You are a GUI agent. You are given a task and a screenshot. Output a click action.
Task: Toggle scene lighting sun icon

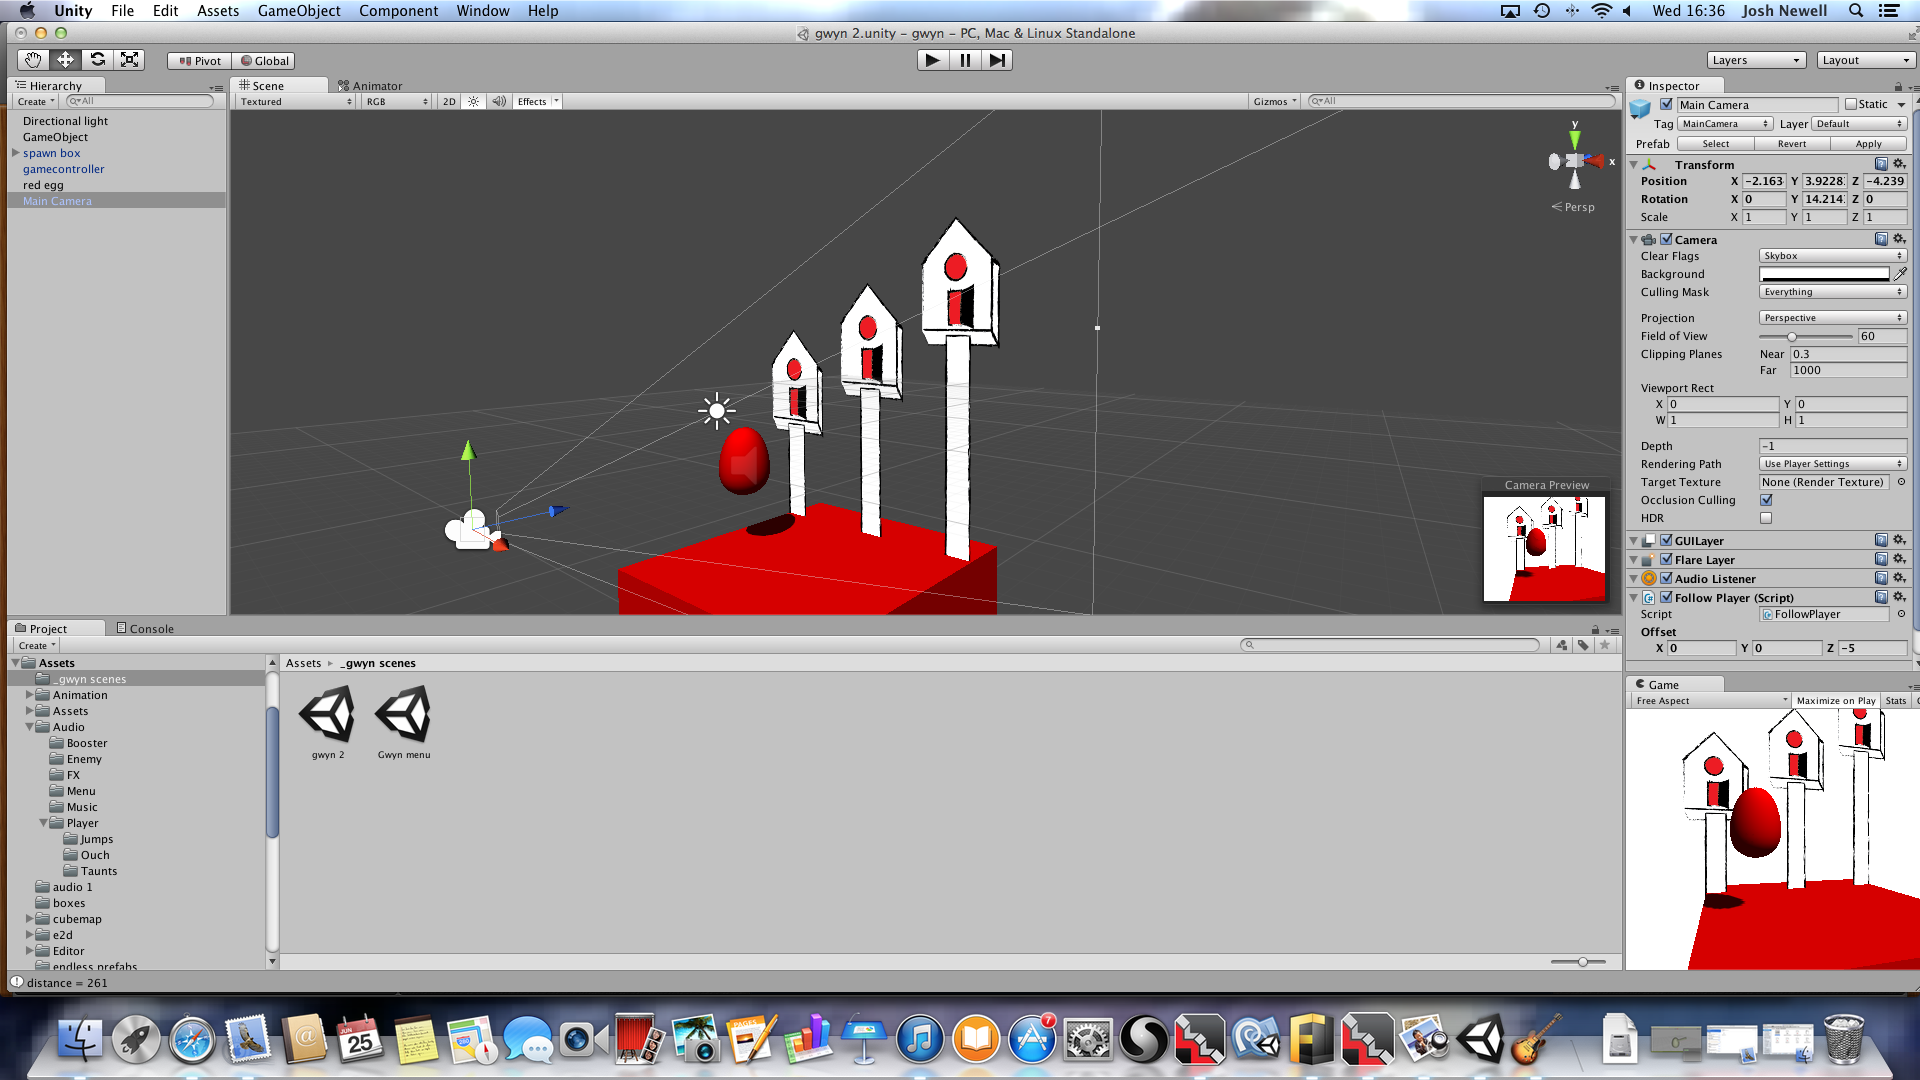[x=473, y=102]
